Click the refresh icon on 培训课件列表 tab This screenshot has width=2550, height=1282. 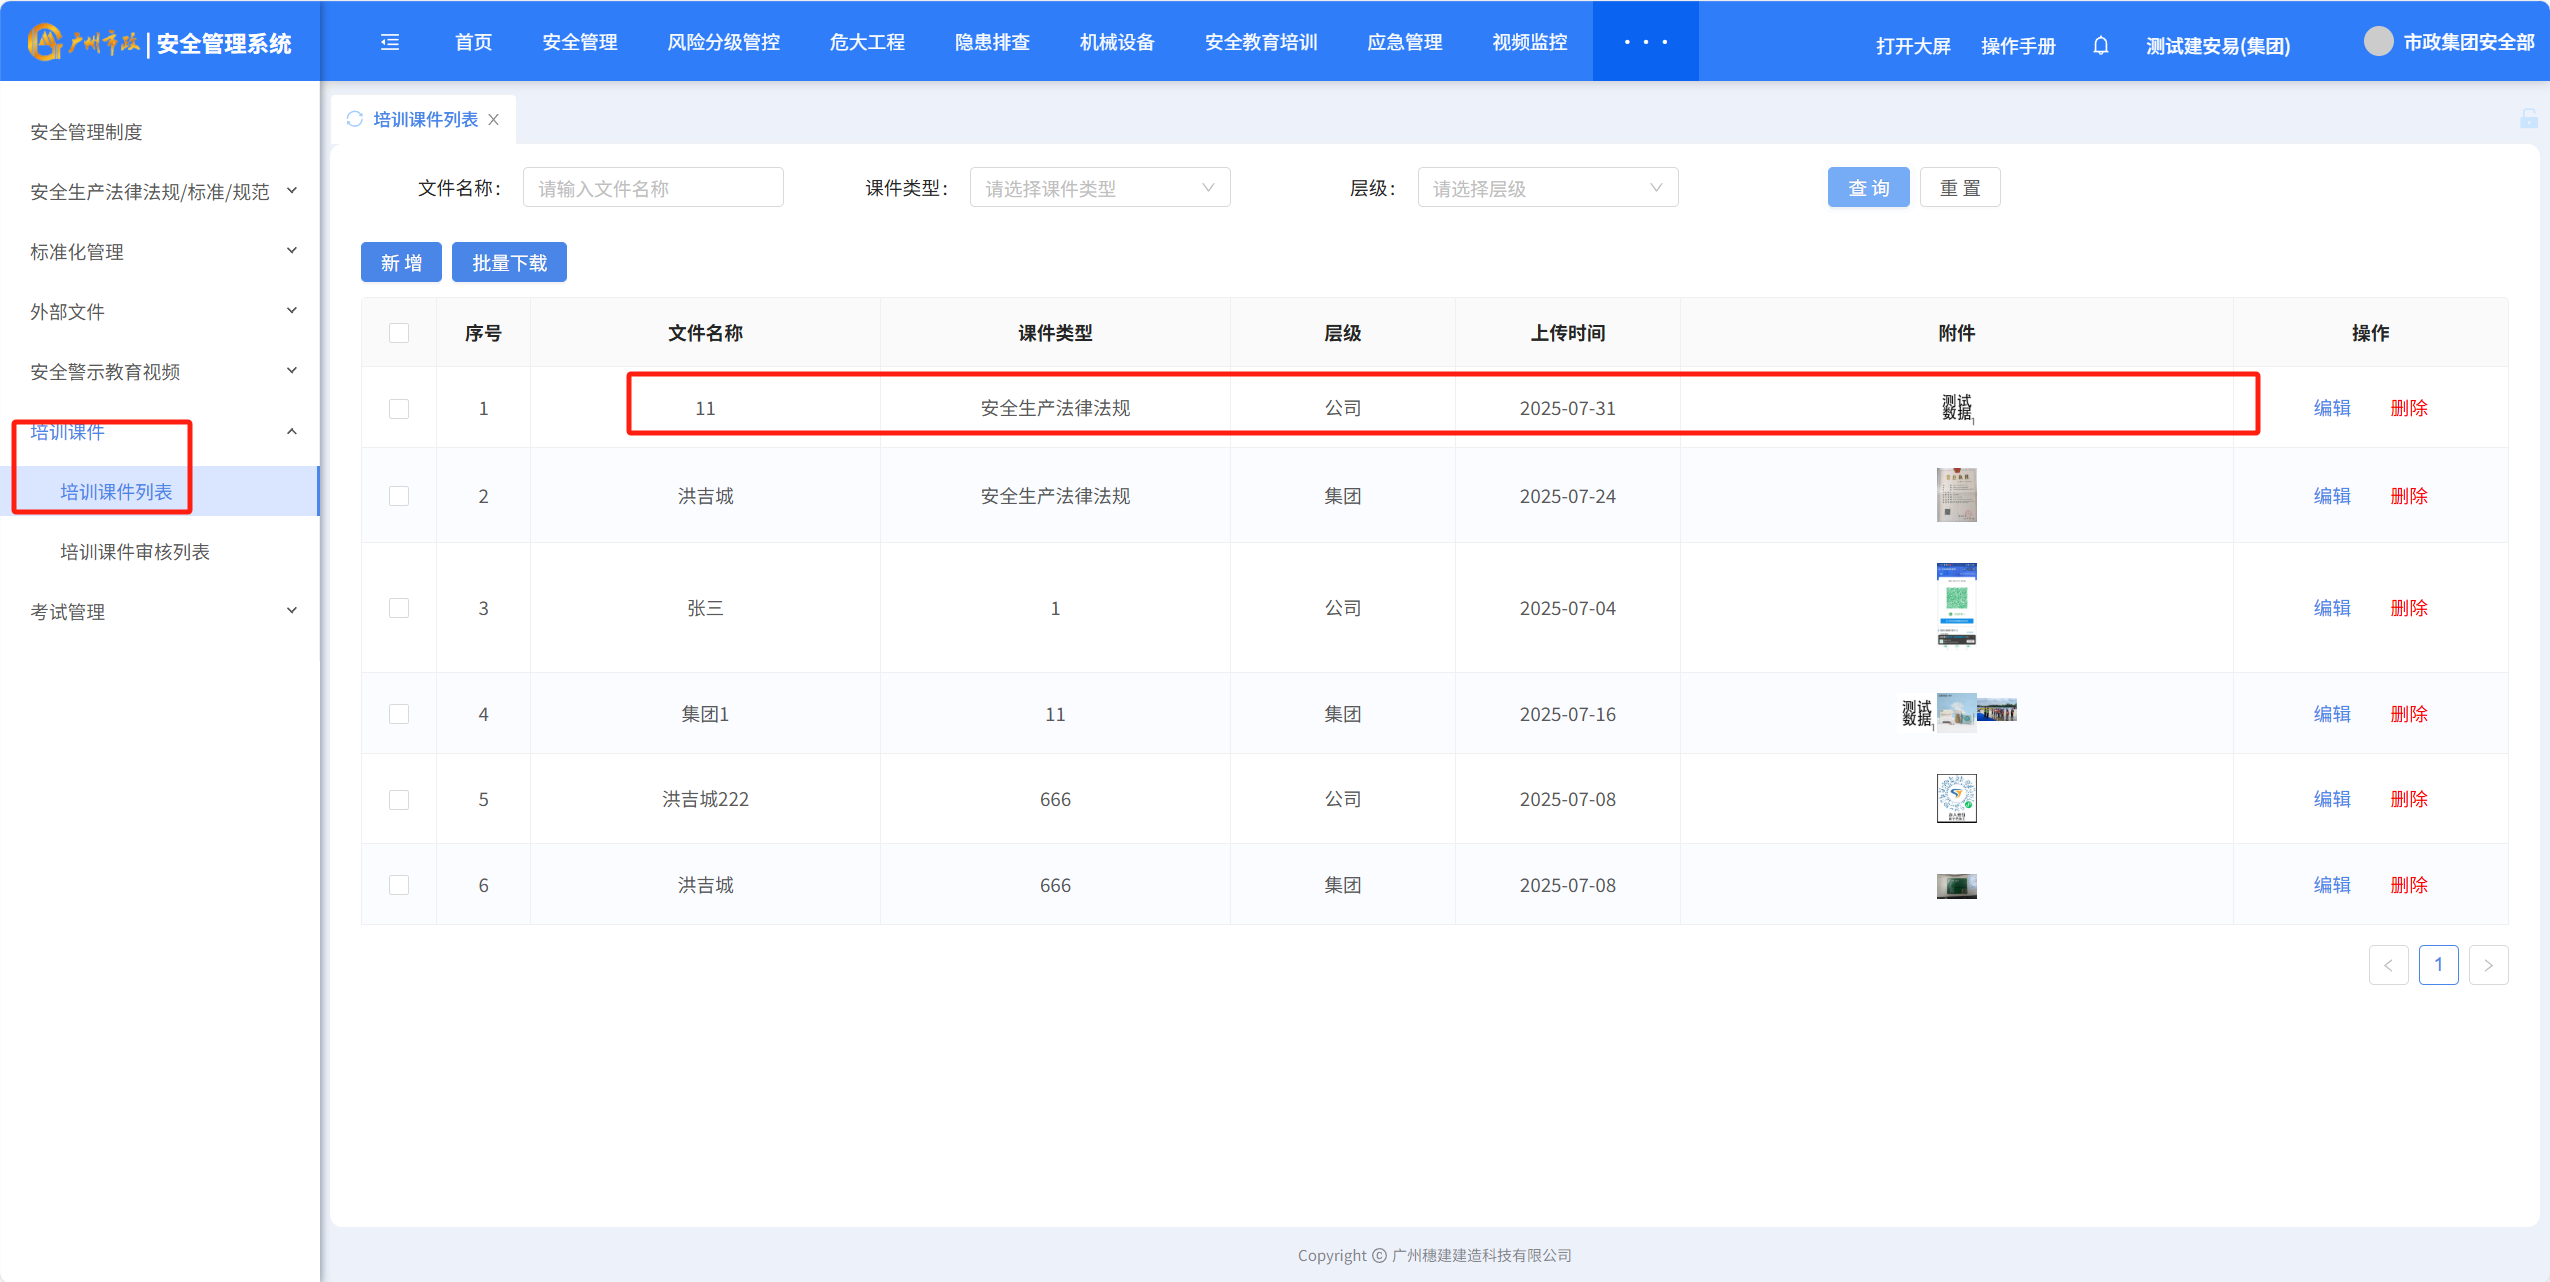[354, 119]
